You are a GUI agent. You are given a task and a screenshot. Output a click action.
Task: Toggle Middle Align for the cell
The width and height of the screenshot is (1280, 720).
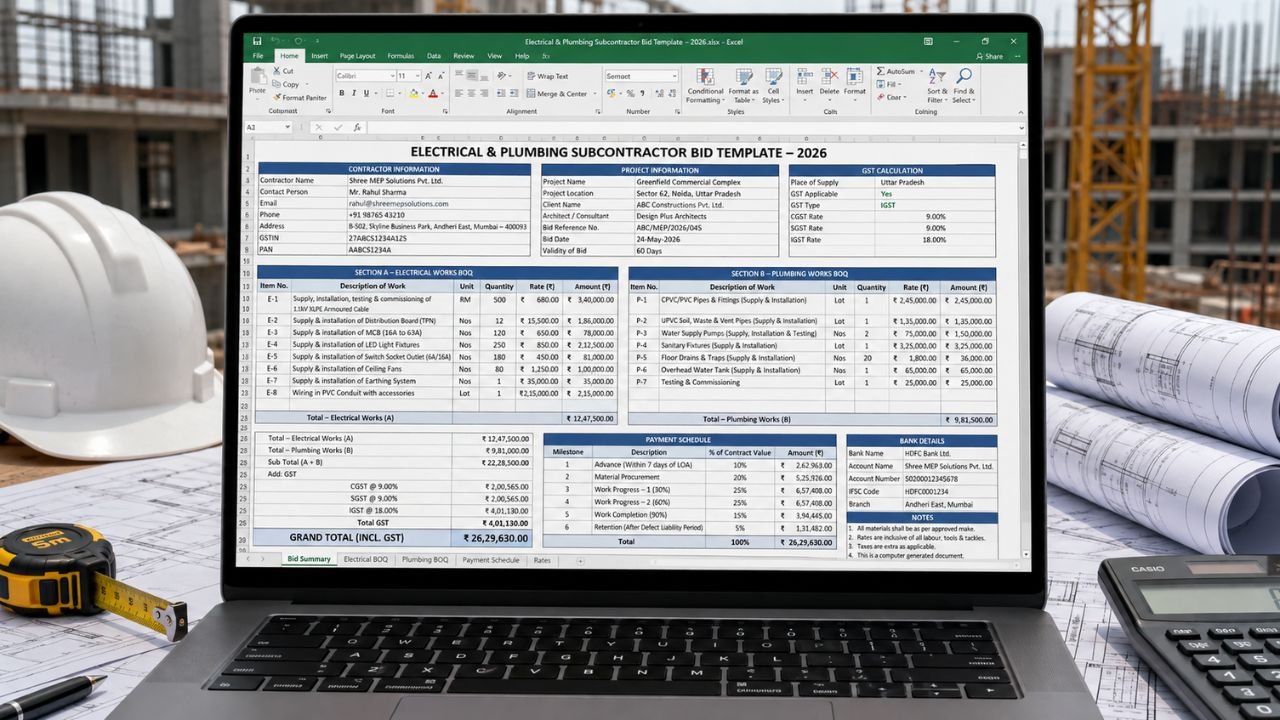pos(472,75)
